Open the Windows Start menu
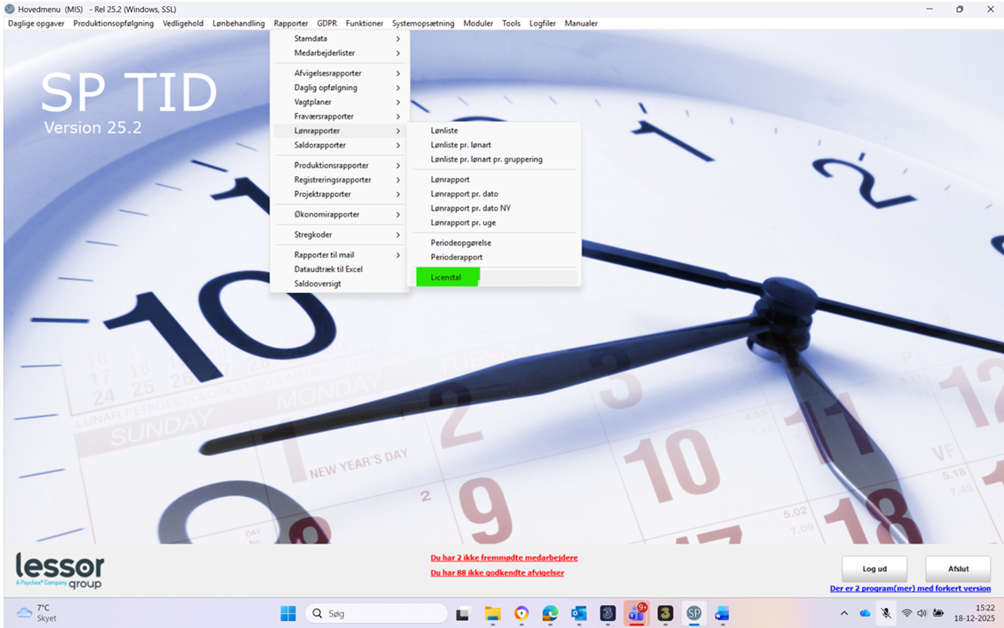This screenshot has width=1004, height=628. (x=288, y=613)
